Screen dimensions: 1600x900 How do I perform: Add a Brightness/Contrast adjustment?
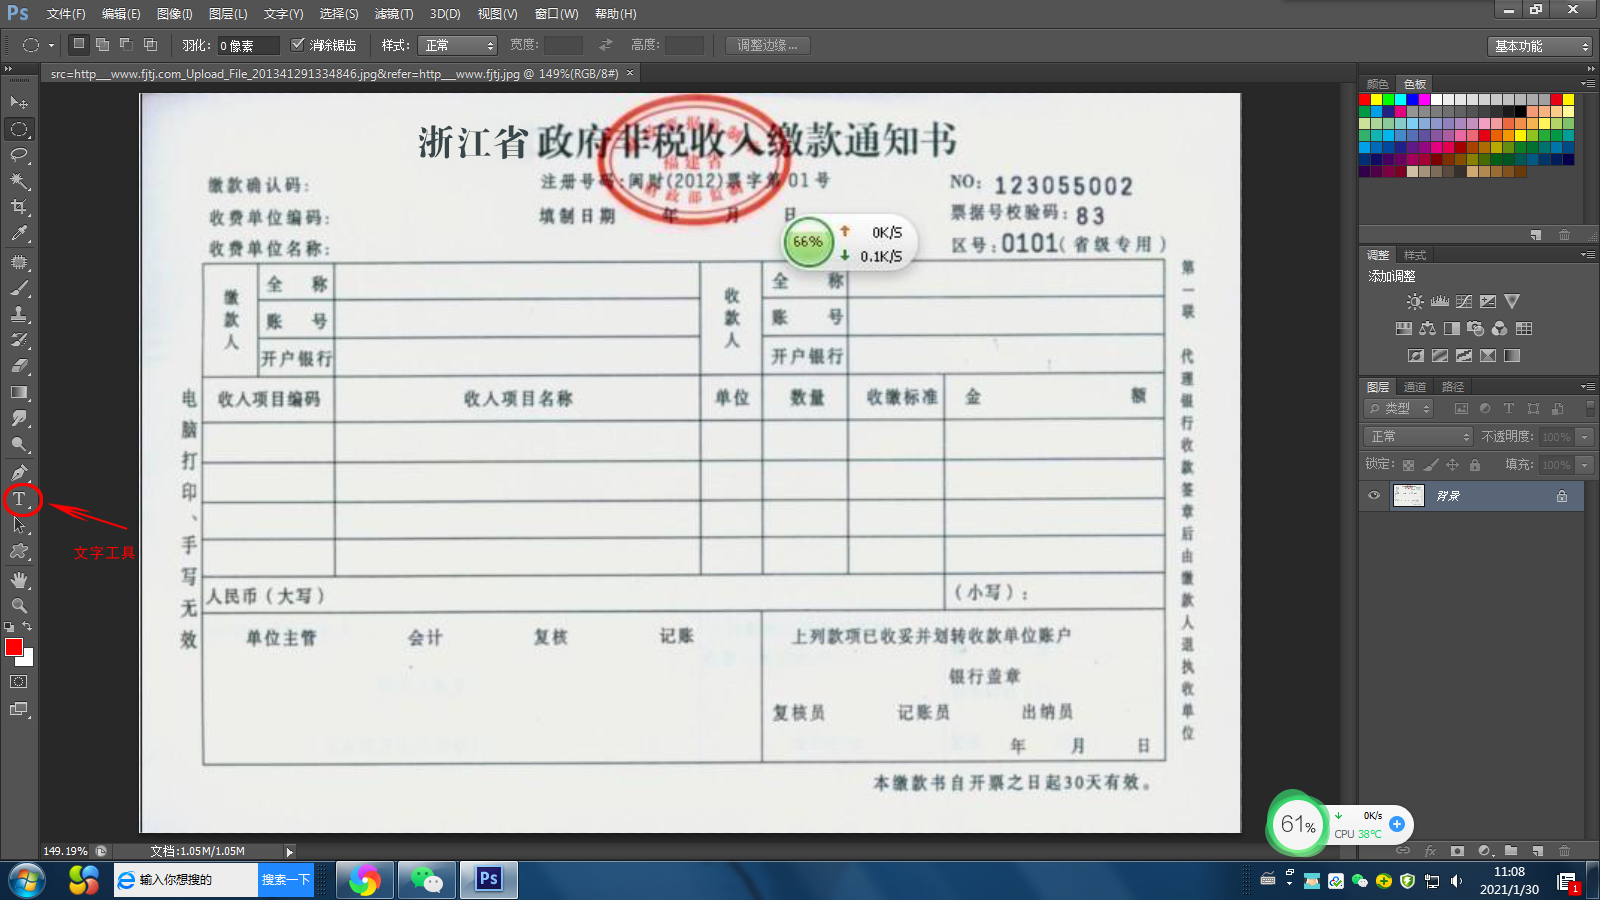click(x=1415, y=301)
